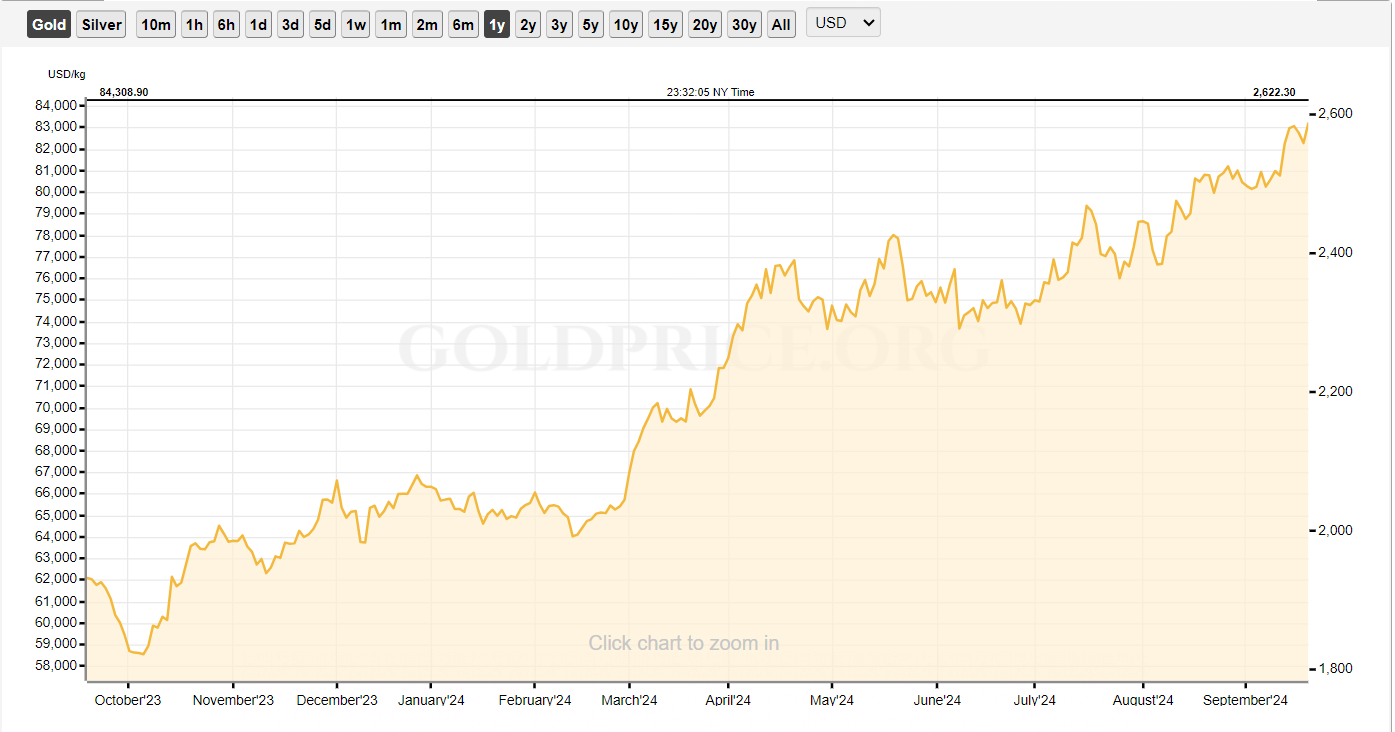1395x732 pixels.
Task: Click the August'24 axis label
Action: pyautogui.click(x=1143, y=700)
